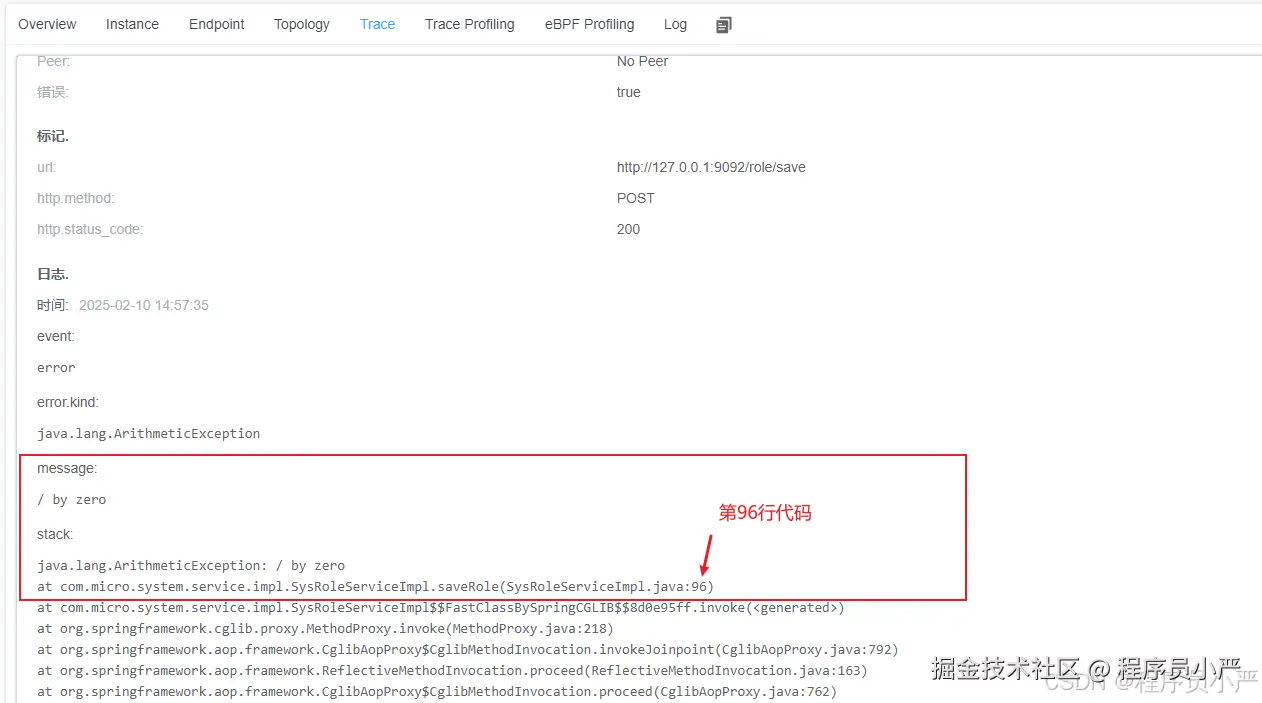Click the 'message:' label

67,468
